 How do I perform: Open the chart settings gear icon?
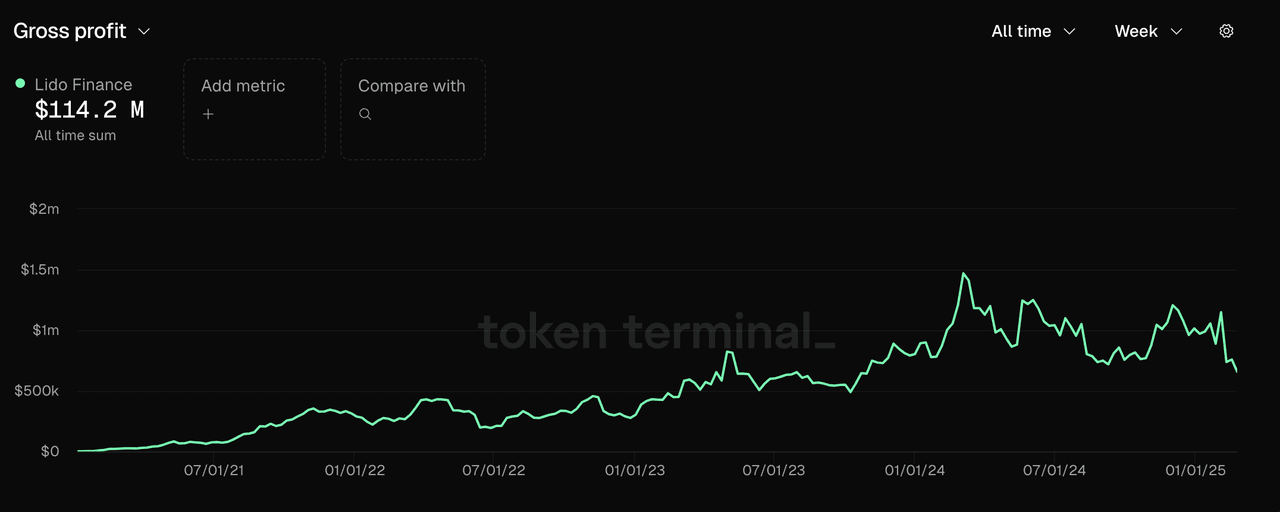pyautogui.click(x=1226, y=31)
